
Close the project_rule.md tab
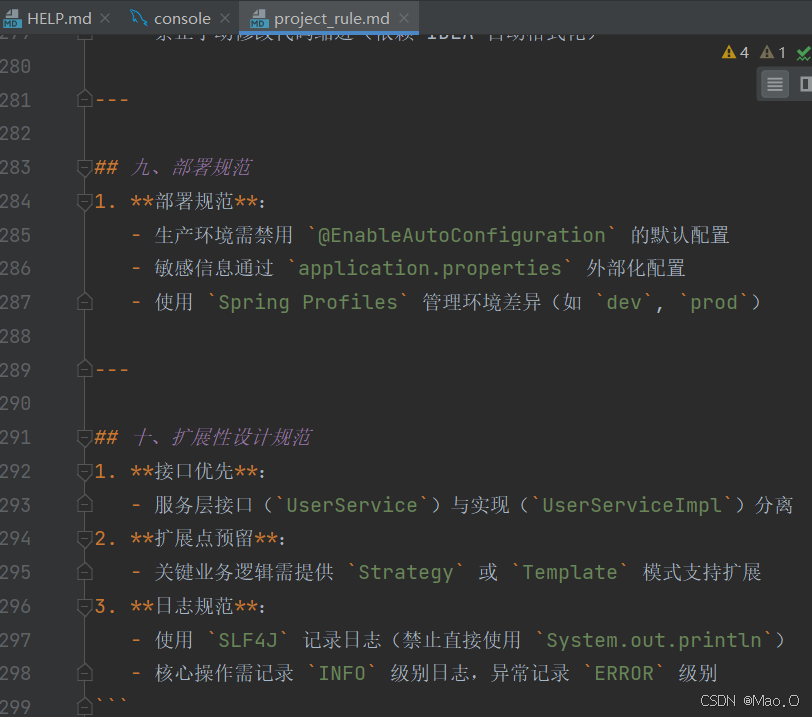click(x=404, y=19)
